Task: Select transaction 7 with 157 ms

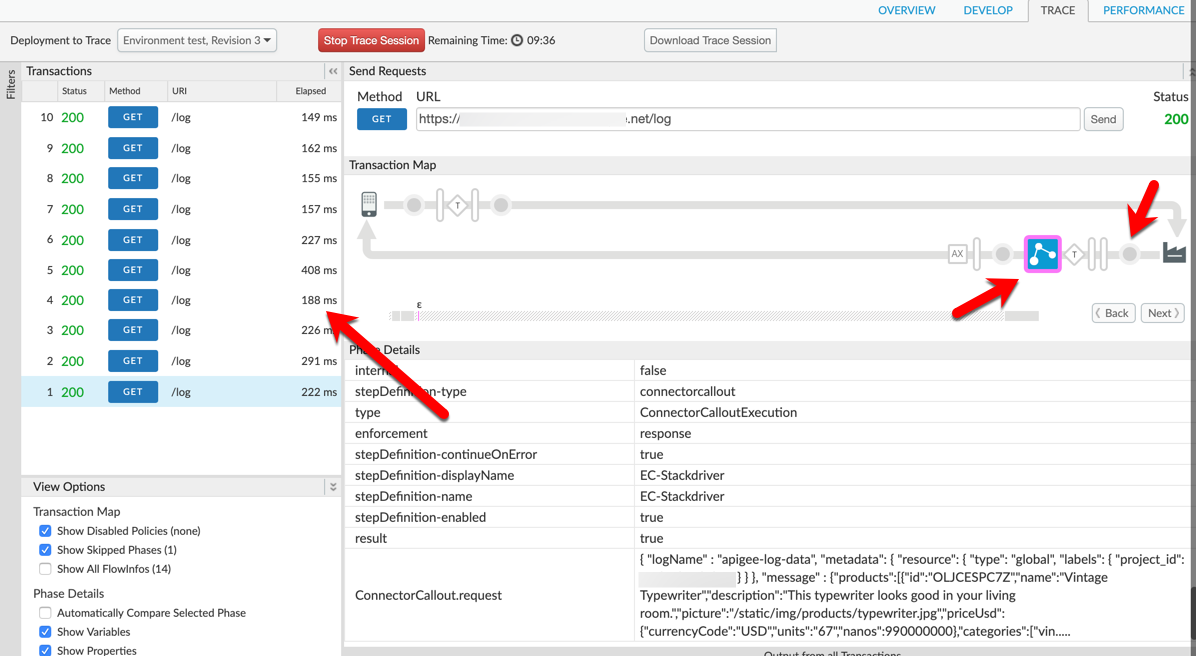Action: click(181, 209)
